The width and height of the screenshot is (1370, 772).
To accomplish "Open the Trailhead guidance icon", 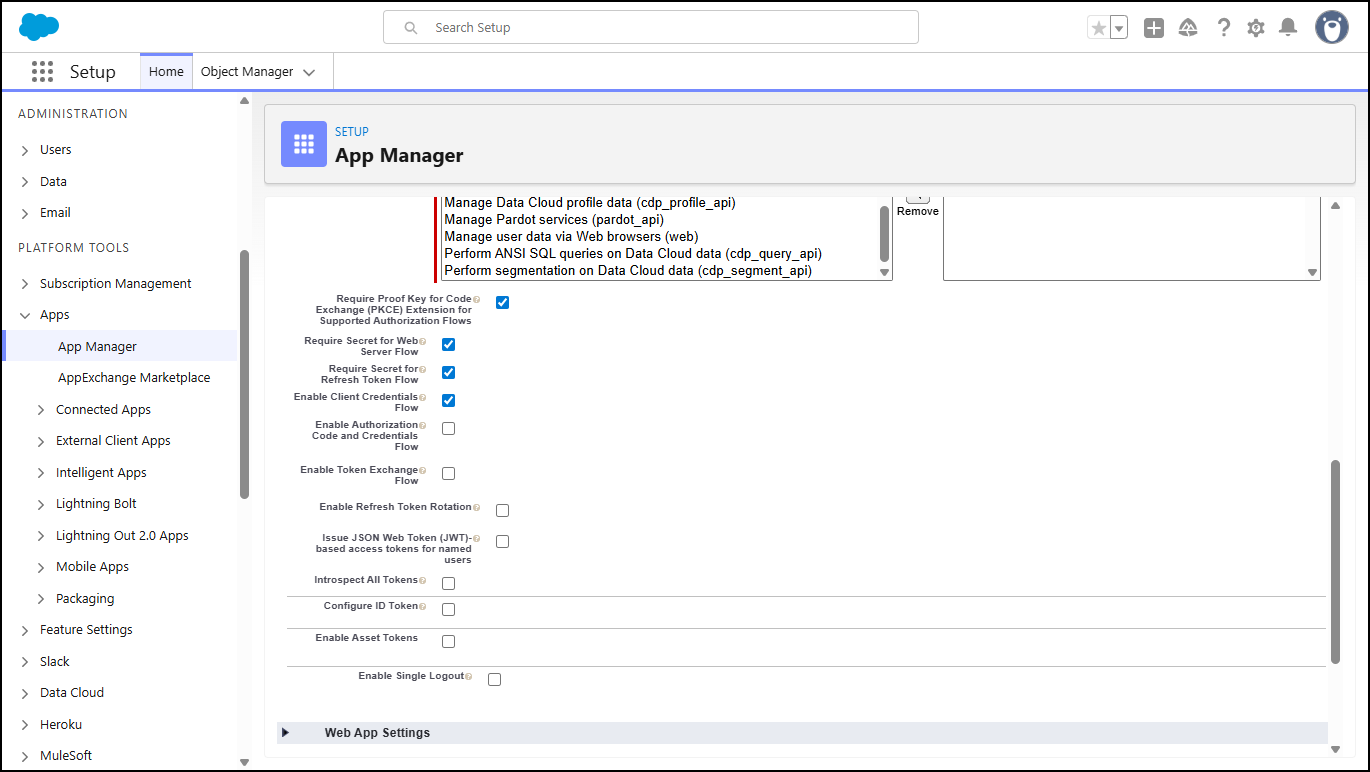I will coord(1188,28).
